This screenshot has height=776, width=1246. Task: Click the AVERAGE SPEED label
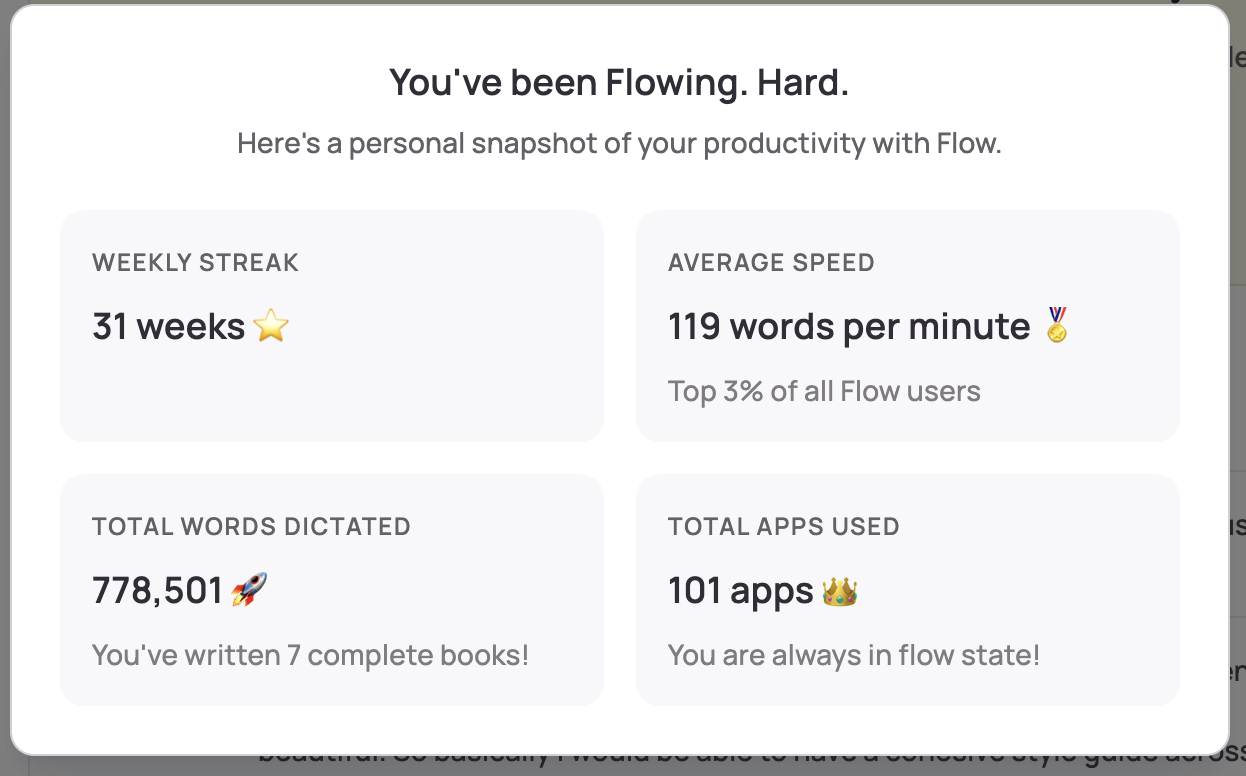(x=771, y=262)
